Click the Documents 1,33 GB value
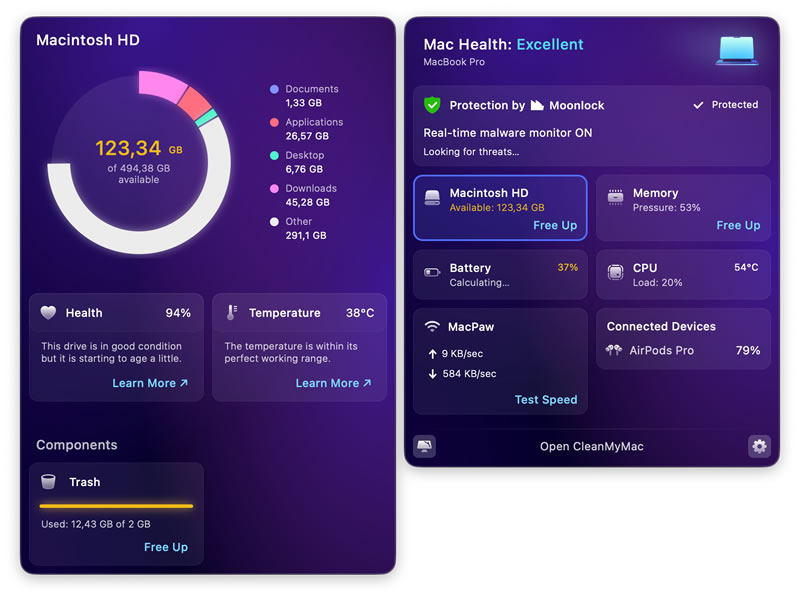This screenshot has height=598, width=800. [x=304, y=103]
